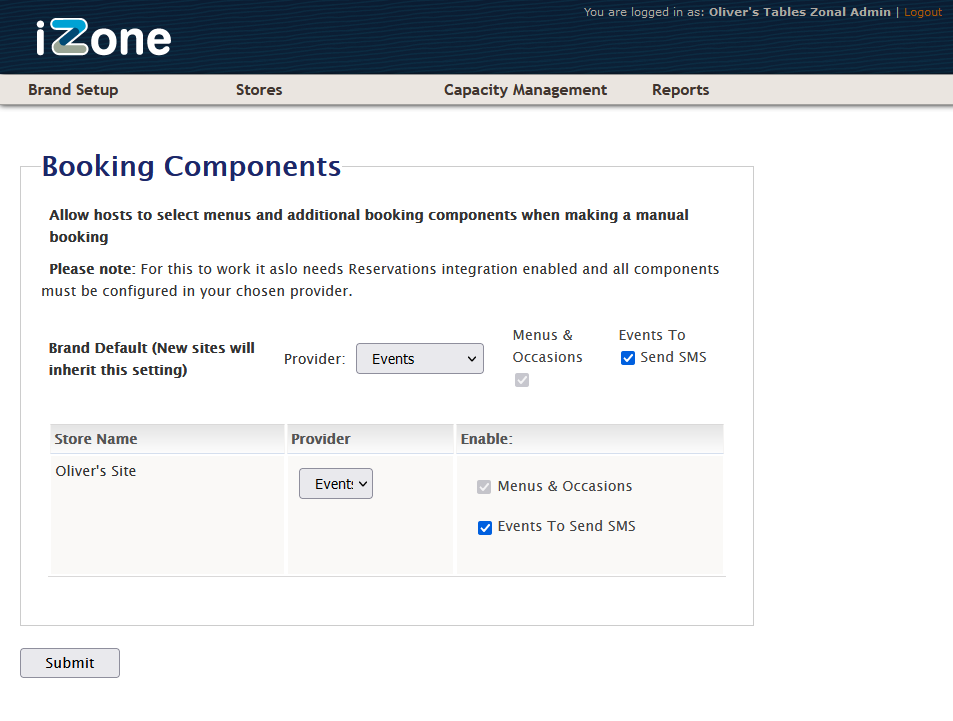Expand the Brand Default Provider dropdown
The width and height of the screenshot is (953, 721).
(420, 359)
